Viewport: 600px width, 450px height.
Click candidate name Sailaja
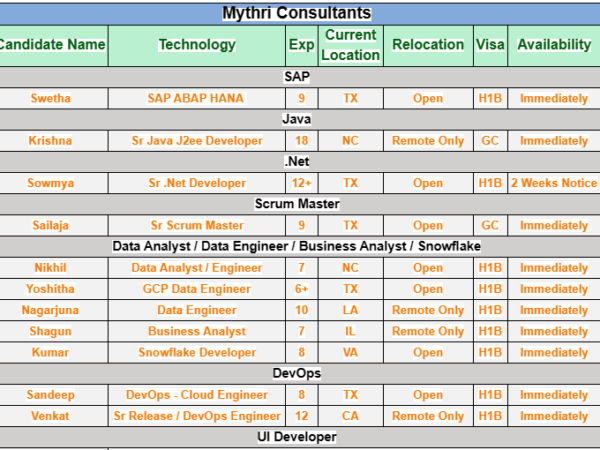[50, 226]
